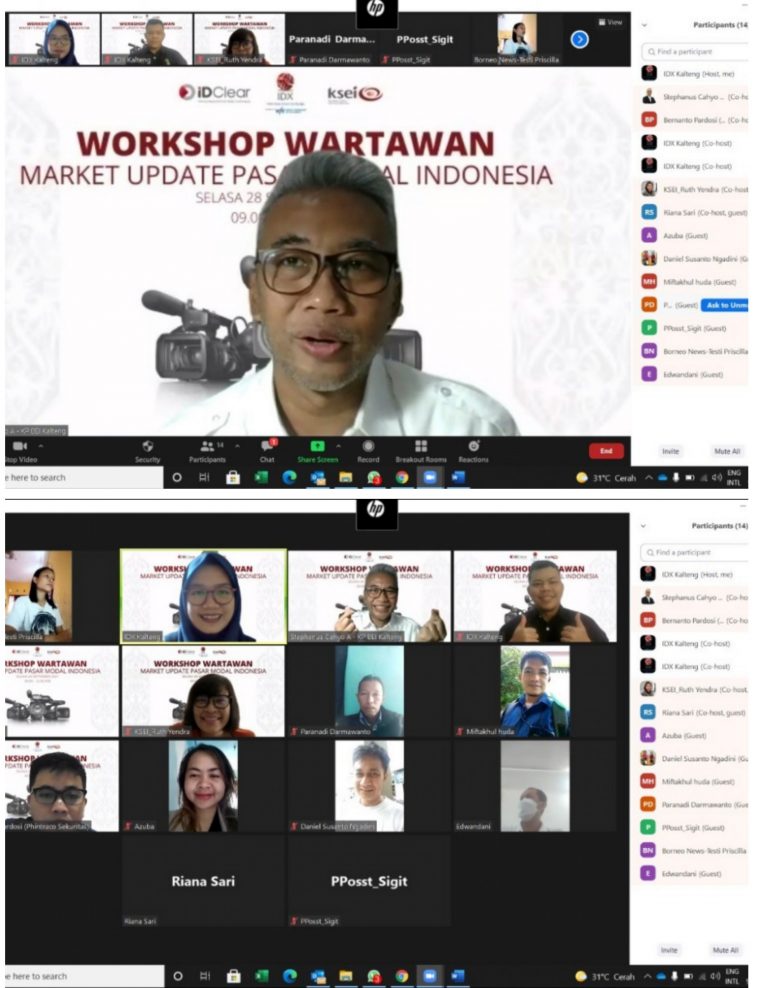
Task: Open share options arrow beside Share Screen
Action: tap(338, 446)
